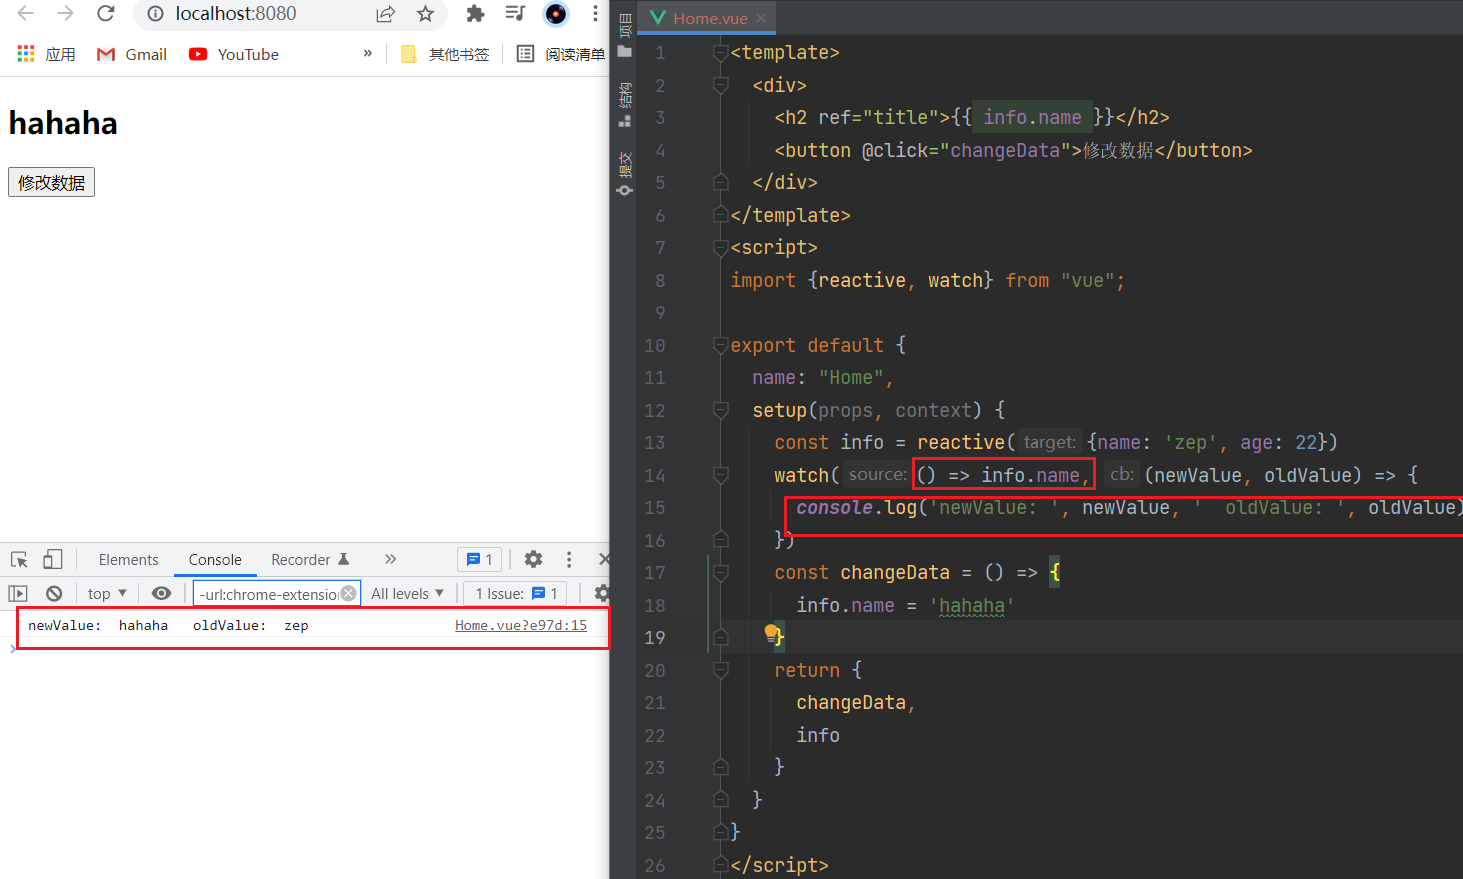This screenshot has width=1463, height=879.
Task: Open the 其他书签 bookmarks folder
Action: [x=445, y=54]
